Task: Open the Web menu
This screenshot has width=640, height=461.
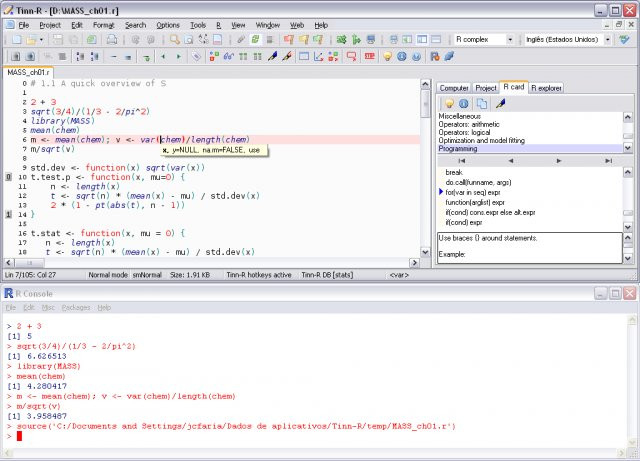Action: tap(297, 25)
